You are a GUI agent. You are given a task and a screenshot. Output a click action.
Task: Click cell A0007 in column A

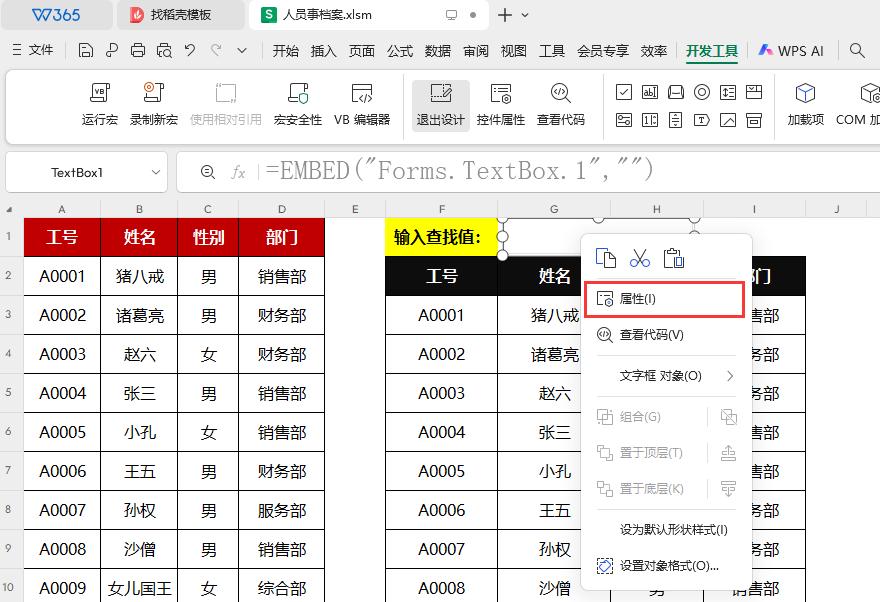point(62,510)
